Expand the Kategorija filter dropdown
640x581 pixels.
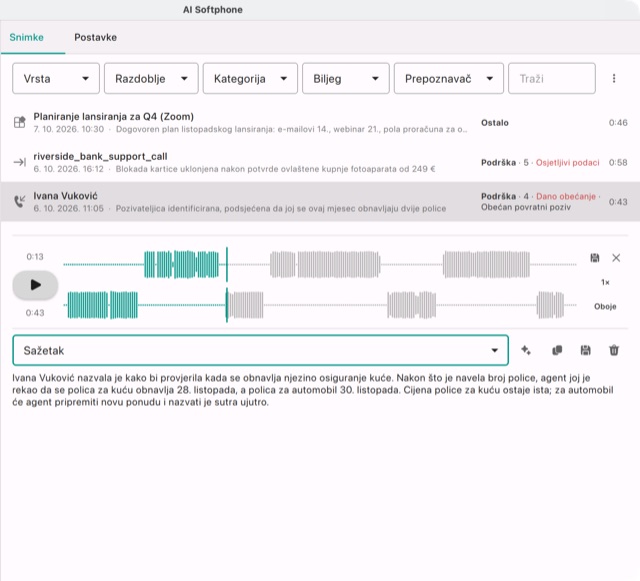250,78
